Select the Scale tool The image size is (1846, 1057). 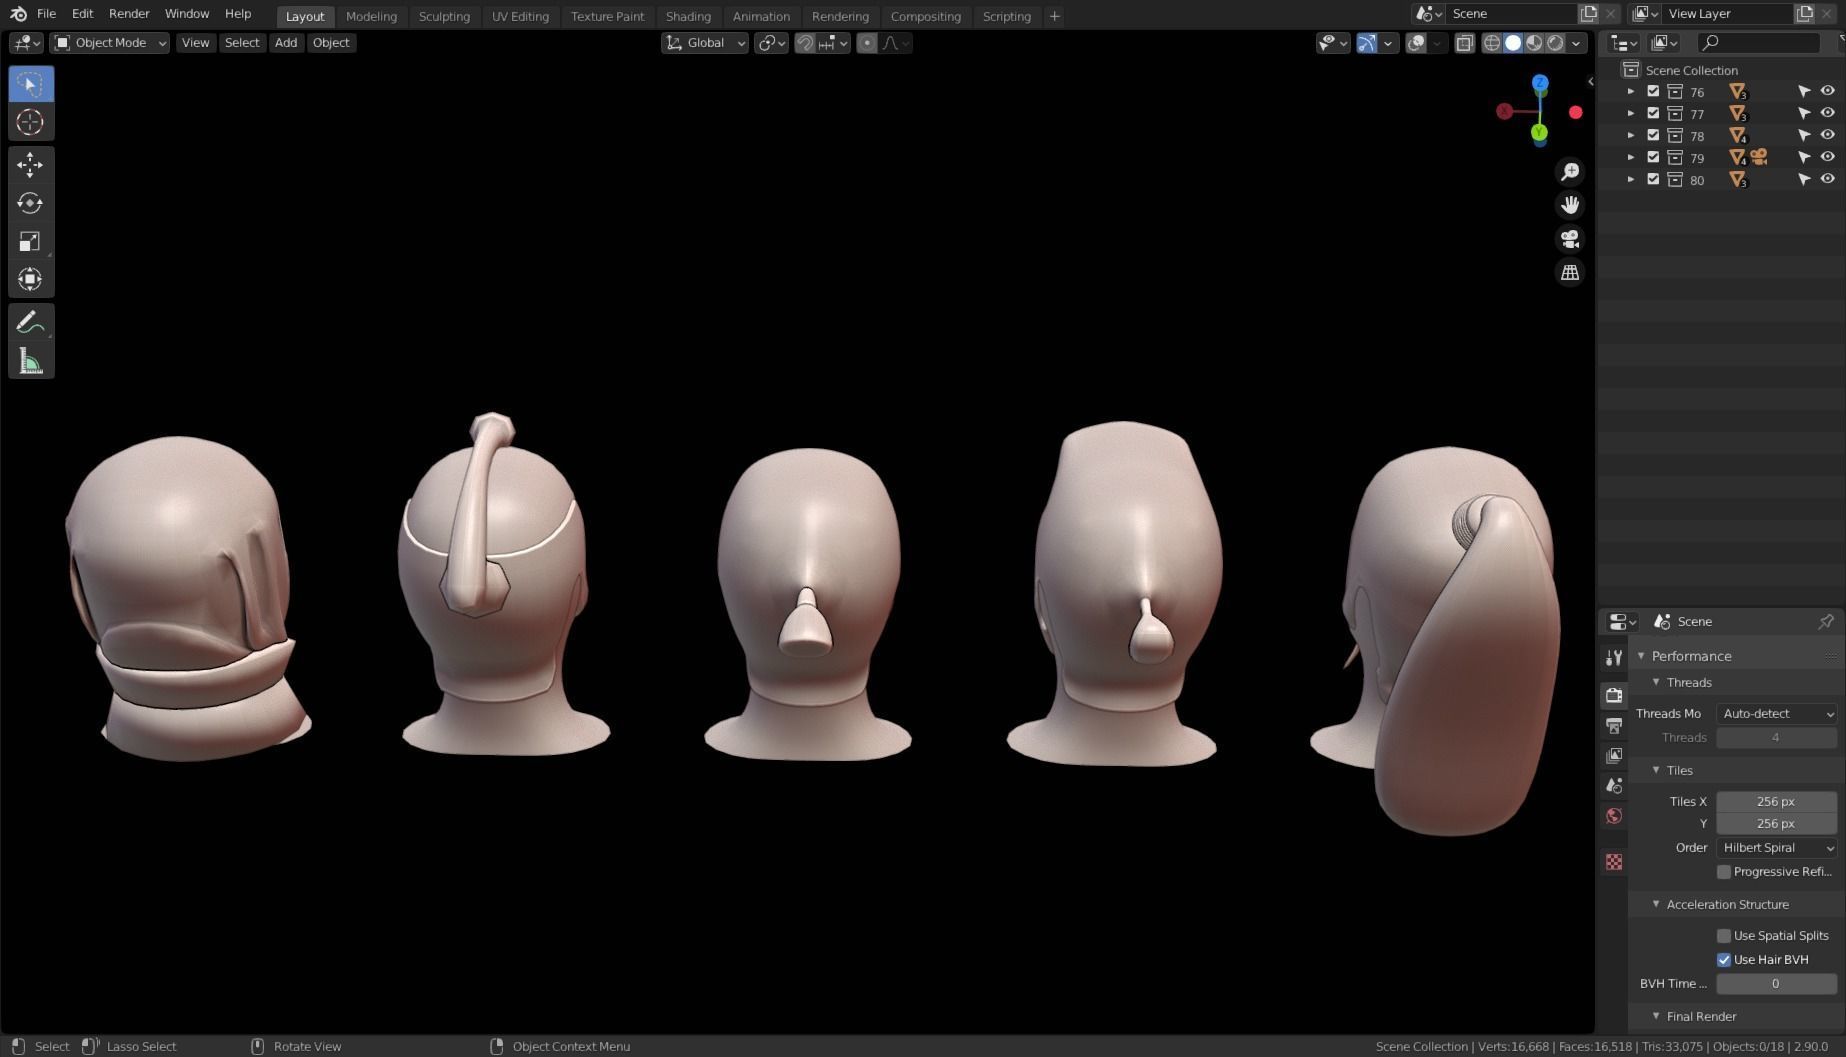pos(30,241)
